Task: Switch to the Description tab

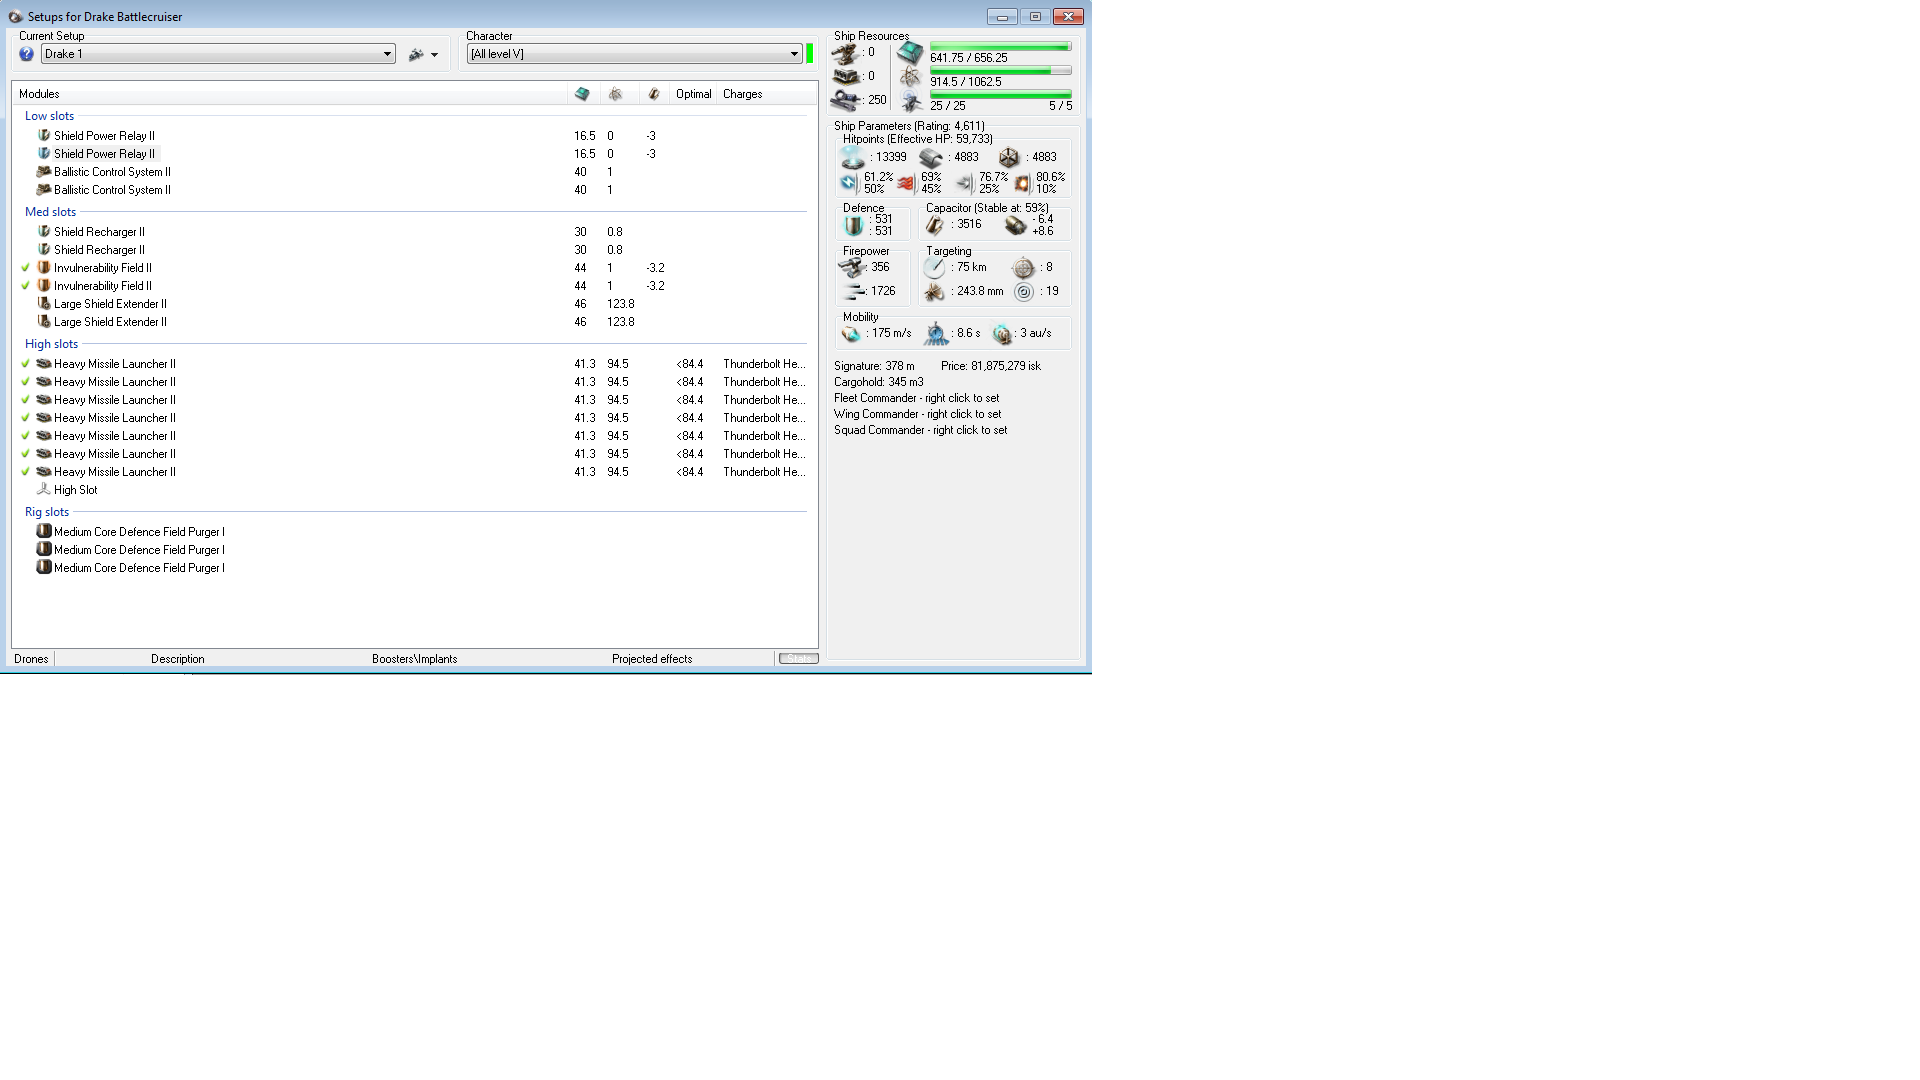Action: click(x=178, y=659)
